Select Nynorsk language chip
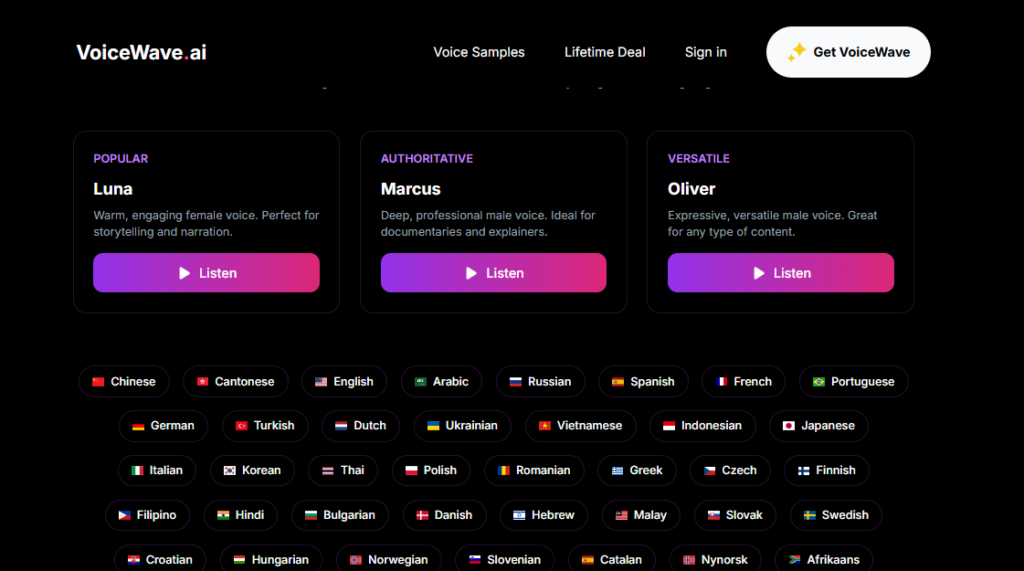The width and height of the screenshot is (1024, 571). point(716,559)
